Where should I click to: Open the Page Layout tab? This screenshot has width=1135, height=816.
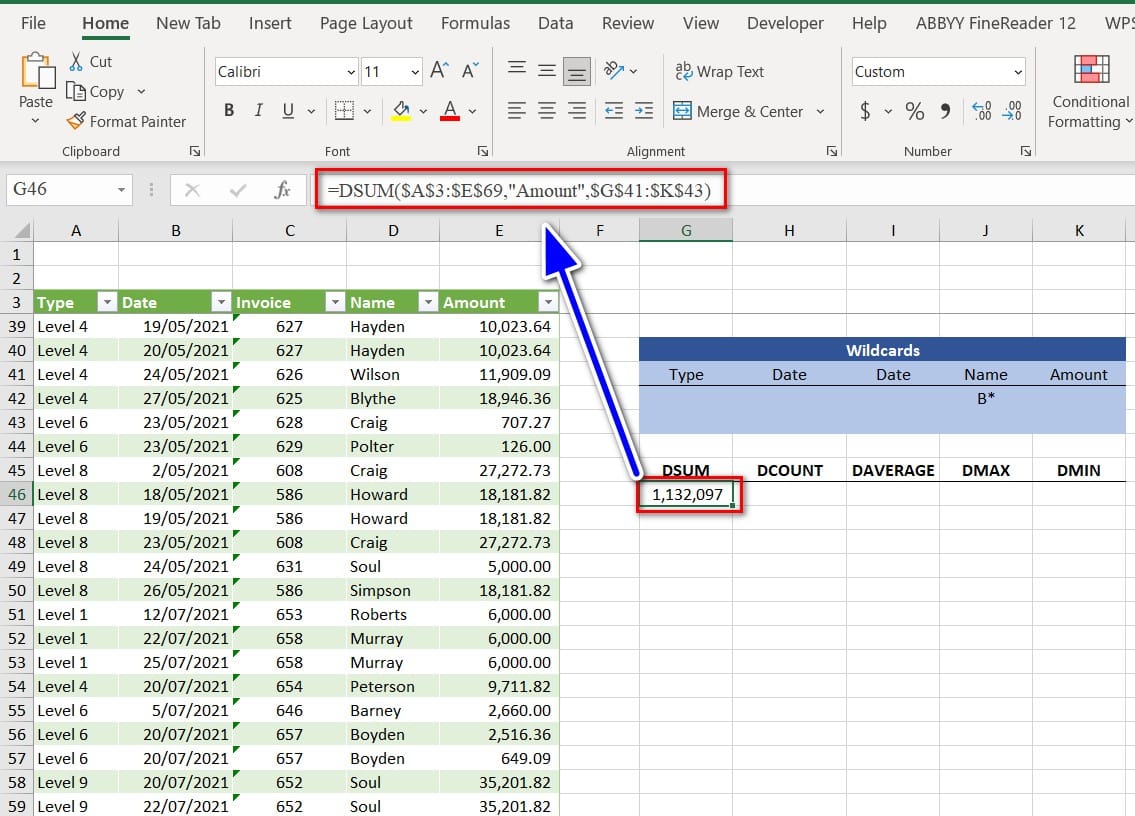pos(365,23)
